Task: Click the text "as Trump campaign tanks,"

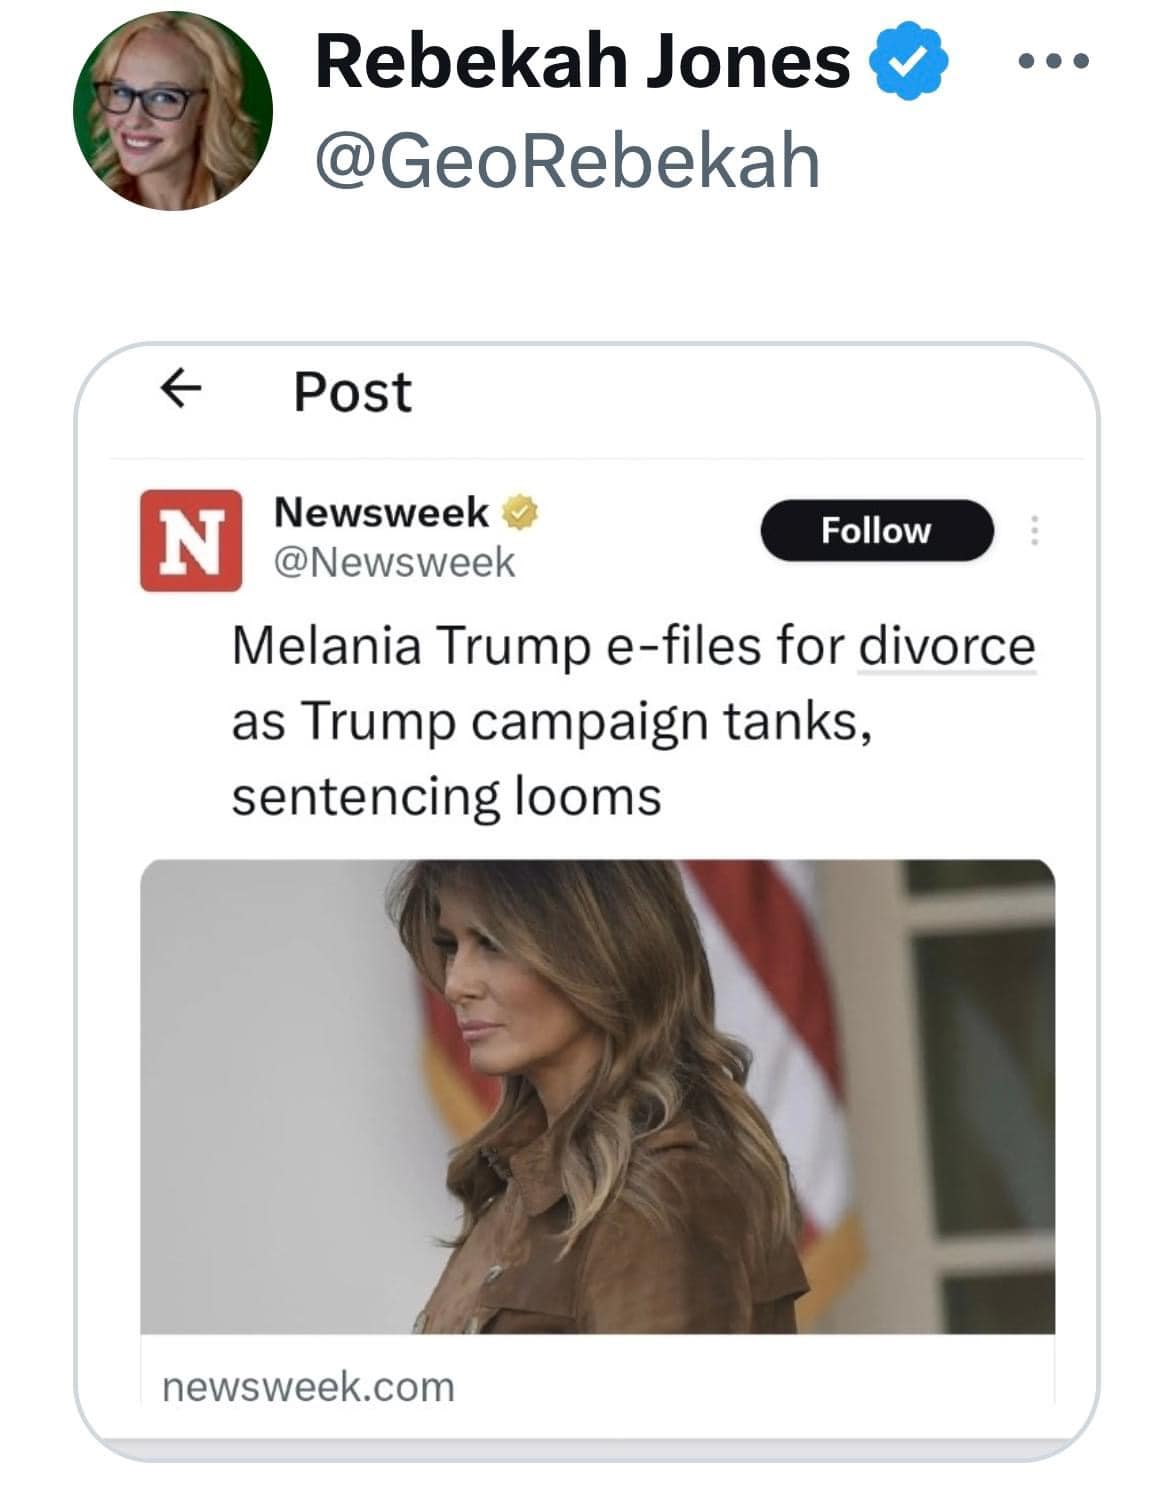Action: click(552, 721)
